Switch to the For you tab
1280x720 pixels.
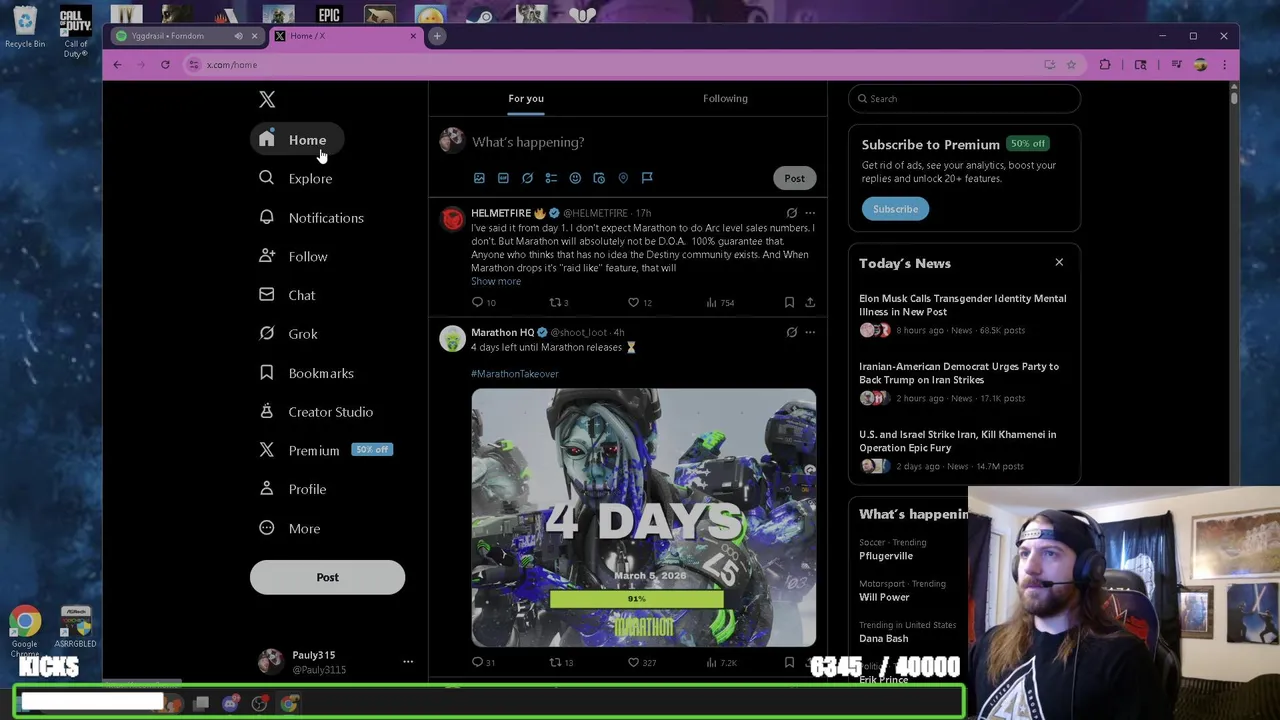click(x=526, y=98)
